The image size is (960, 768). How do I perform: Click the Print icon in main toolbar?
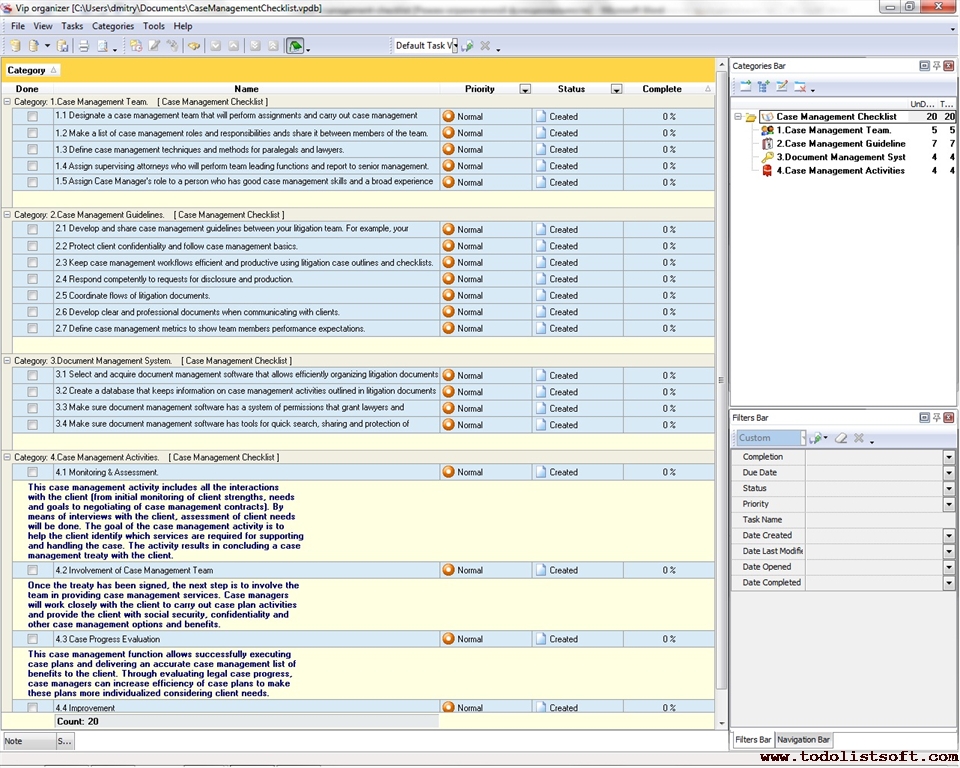click(x=84, y=46)
